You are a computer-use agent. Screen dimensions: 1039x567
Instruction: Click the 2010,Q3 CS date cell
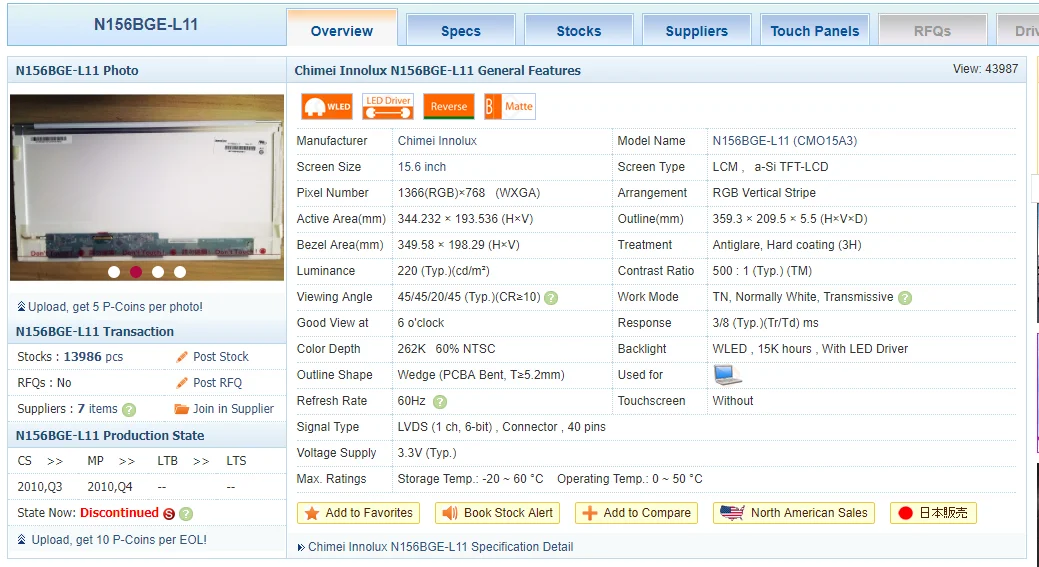pos(40,487)
